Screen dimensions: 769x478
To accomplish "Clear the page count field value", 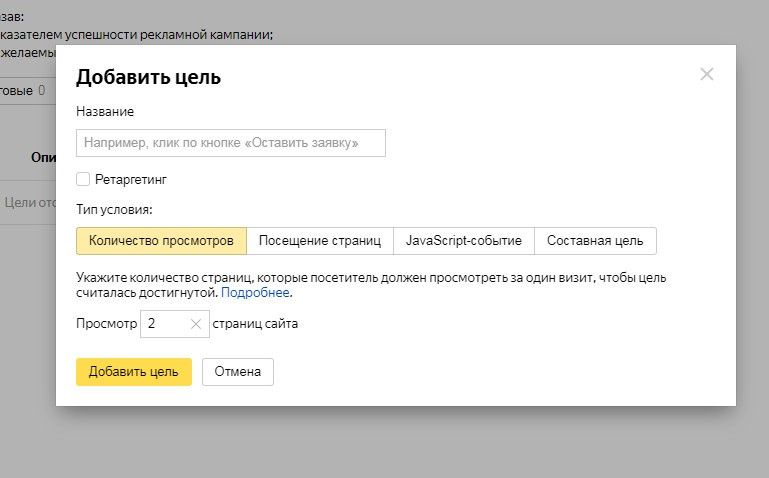I will click(196, 323).
